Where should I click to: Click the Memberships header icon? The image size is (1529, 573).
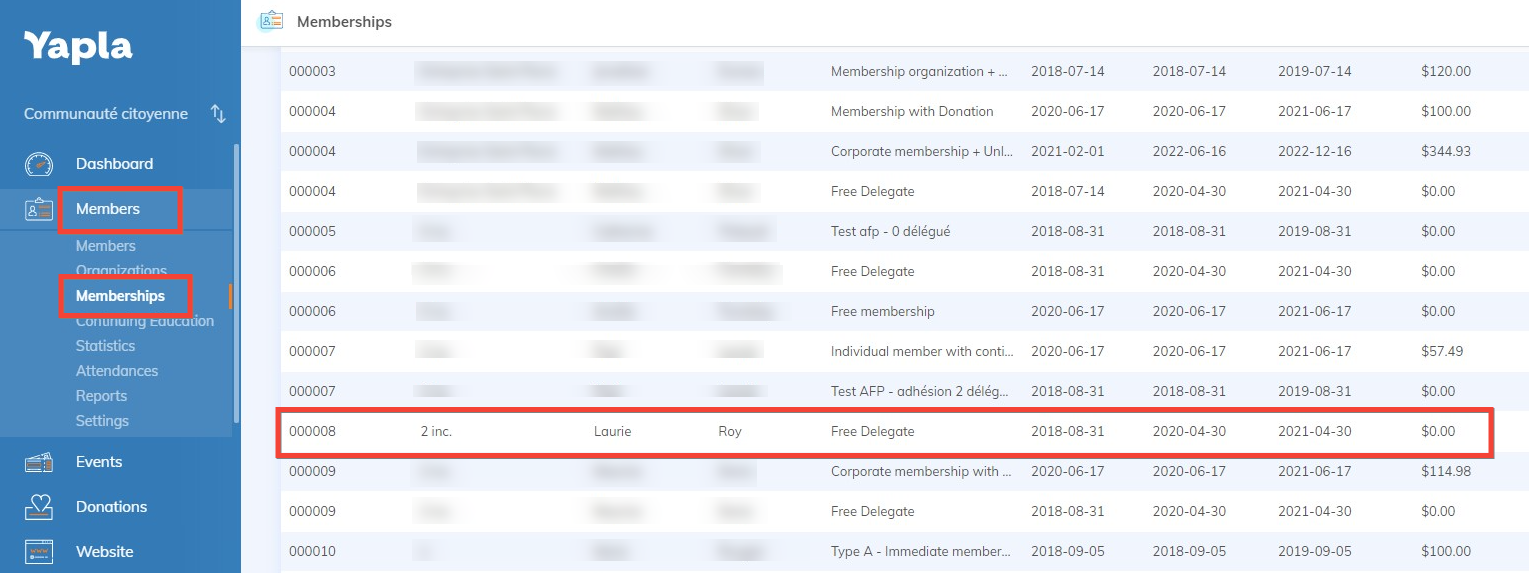coord(270,21)
